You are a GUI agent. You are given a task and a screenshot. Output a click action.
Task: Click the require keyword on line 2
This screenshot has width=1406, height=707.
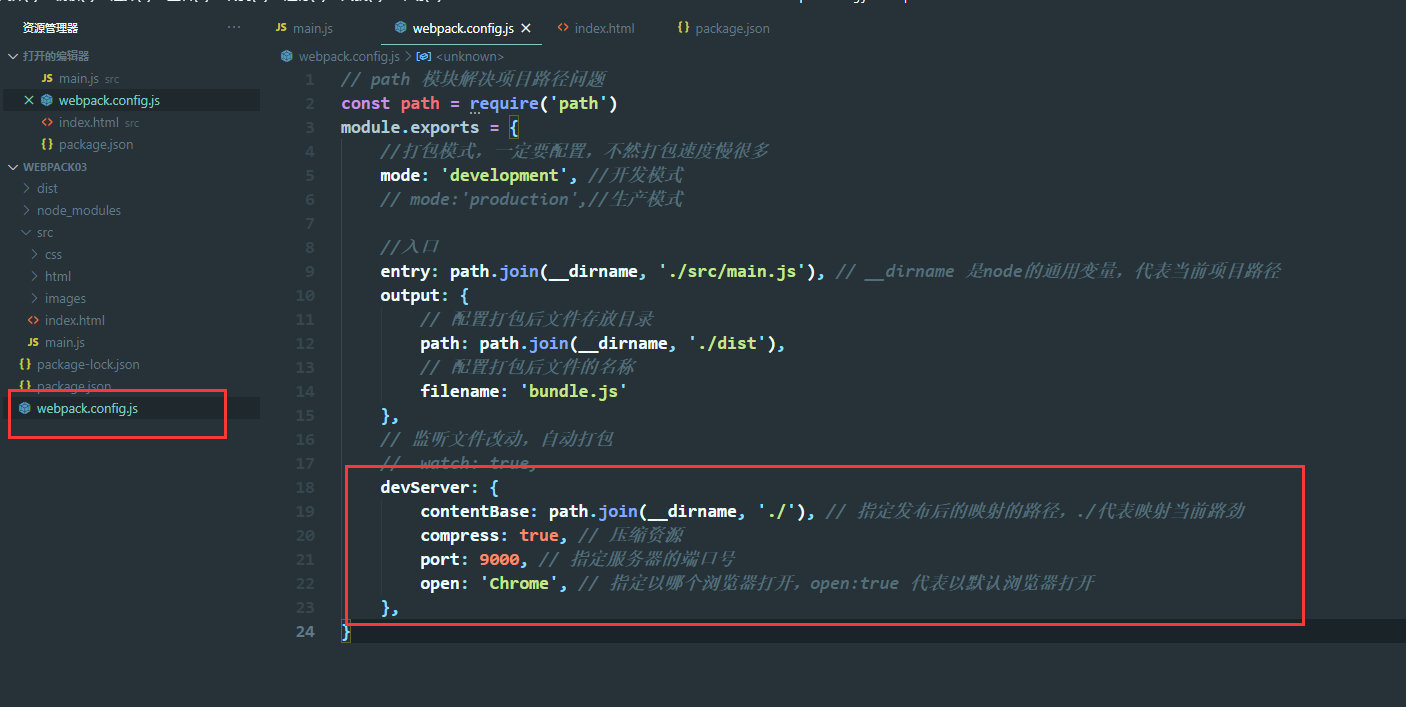pos(504,103)
